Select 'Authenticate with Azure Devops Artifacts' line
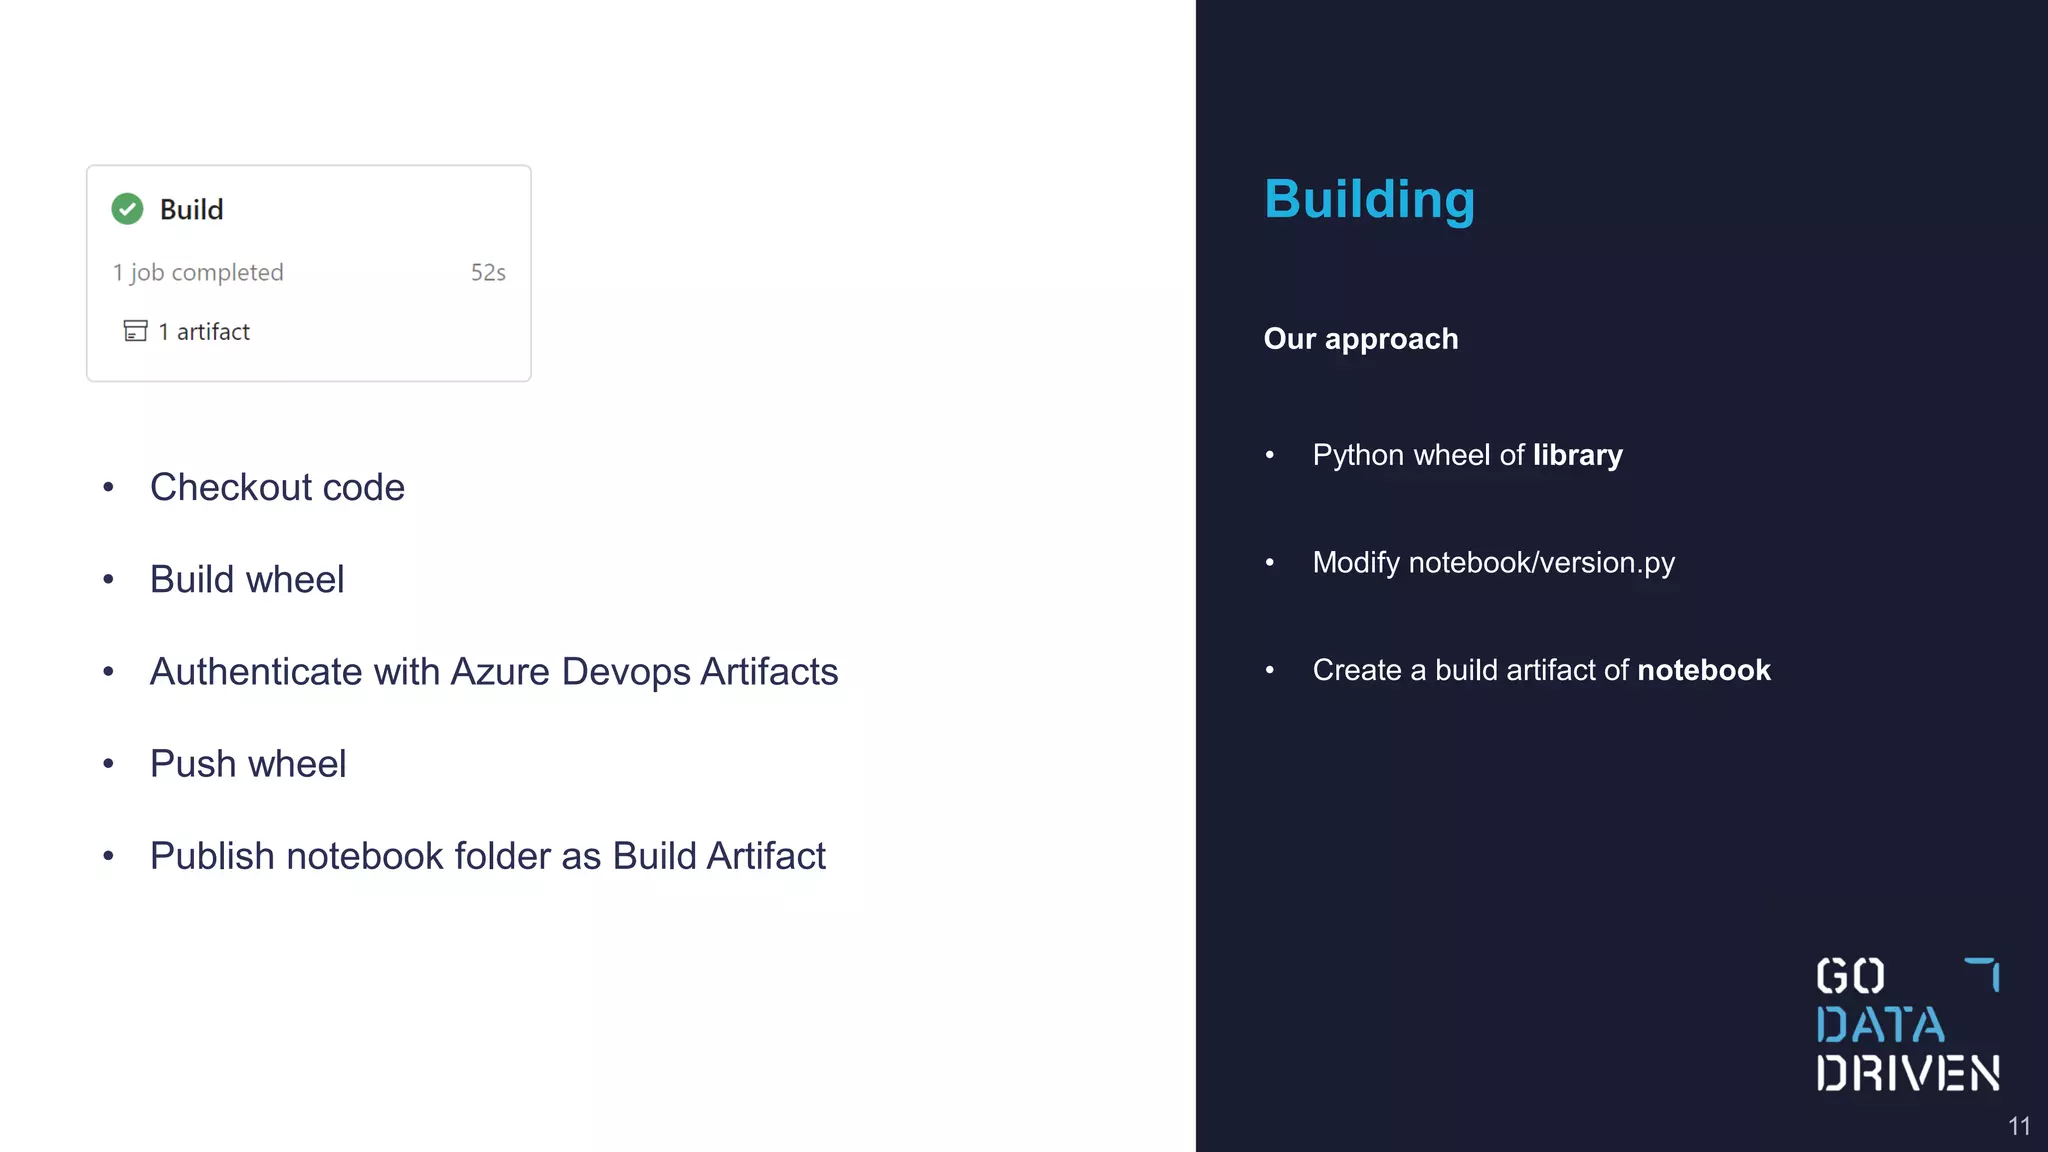Viewport: 2048px width, 1152px height. tap(494, 672)
